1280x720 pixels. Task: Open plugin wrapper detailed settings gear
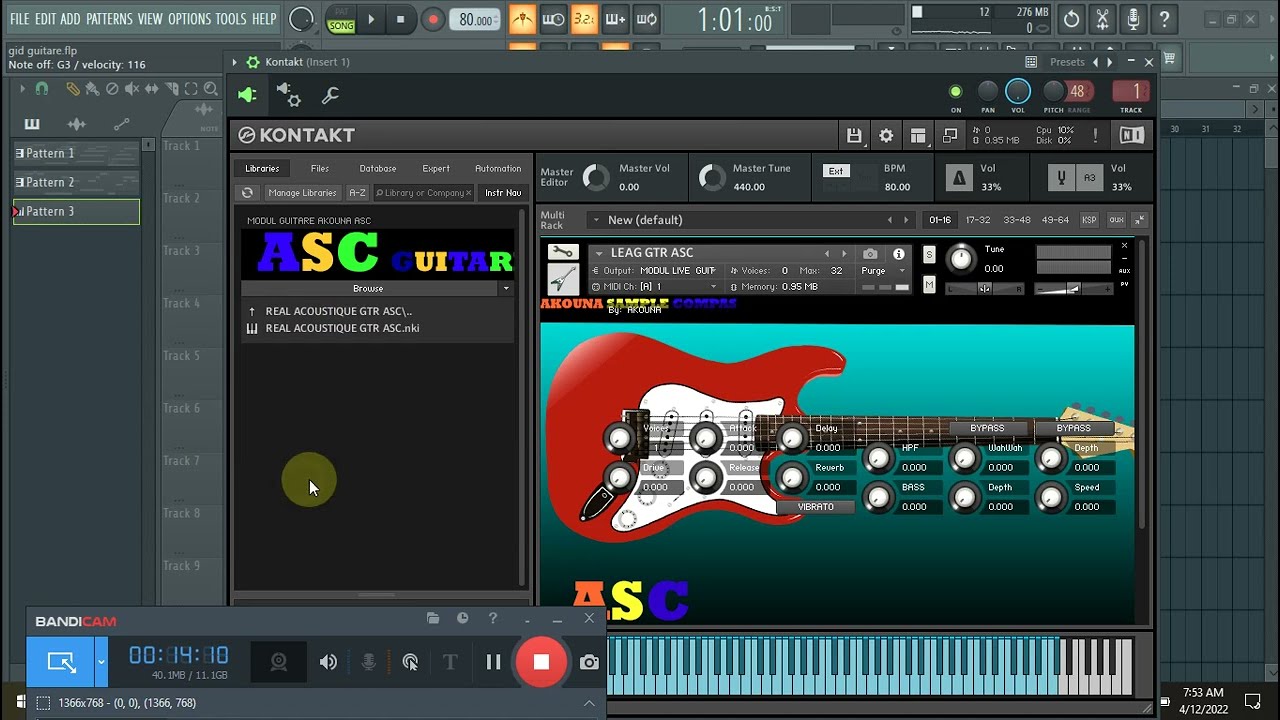(288, 95)
